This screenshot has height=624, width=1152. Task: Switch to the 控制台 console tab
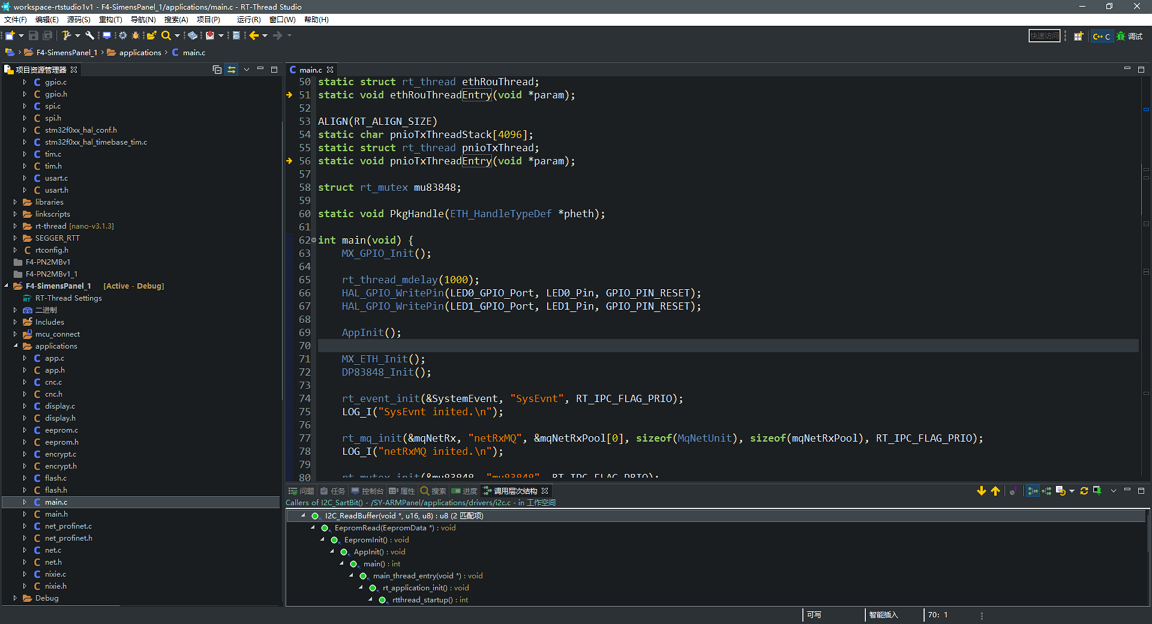tap(367, 491)
